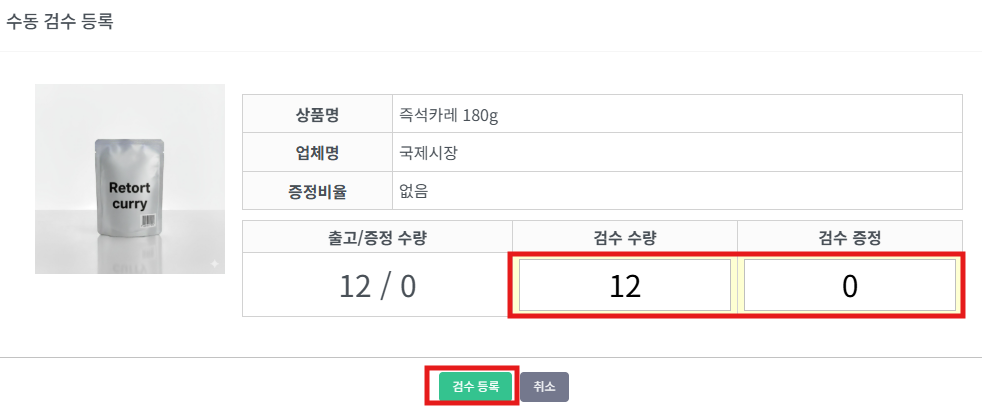Click the 검수 증정 column header
The image size is (982, 410).
click(x=849, y=237)
